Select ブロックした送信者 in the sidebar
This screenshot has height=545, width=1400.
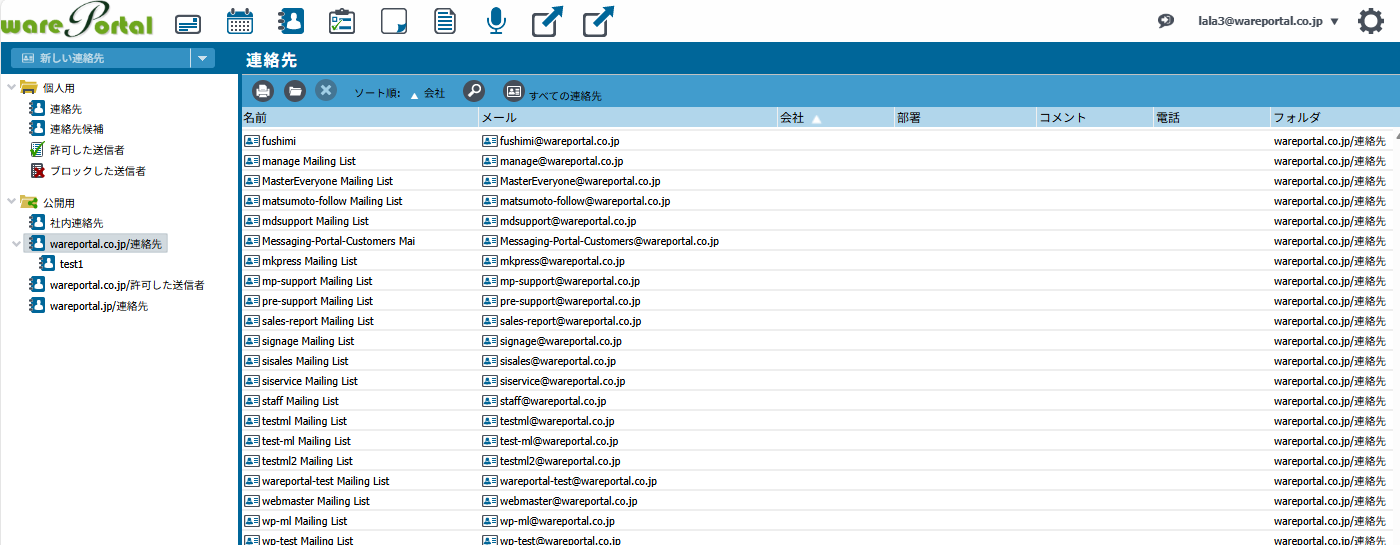[97, 171]
